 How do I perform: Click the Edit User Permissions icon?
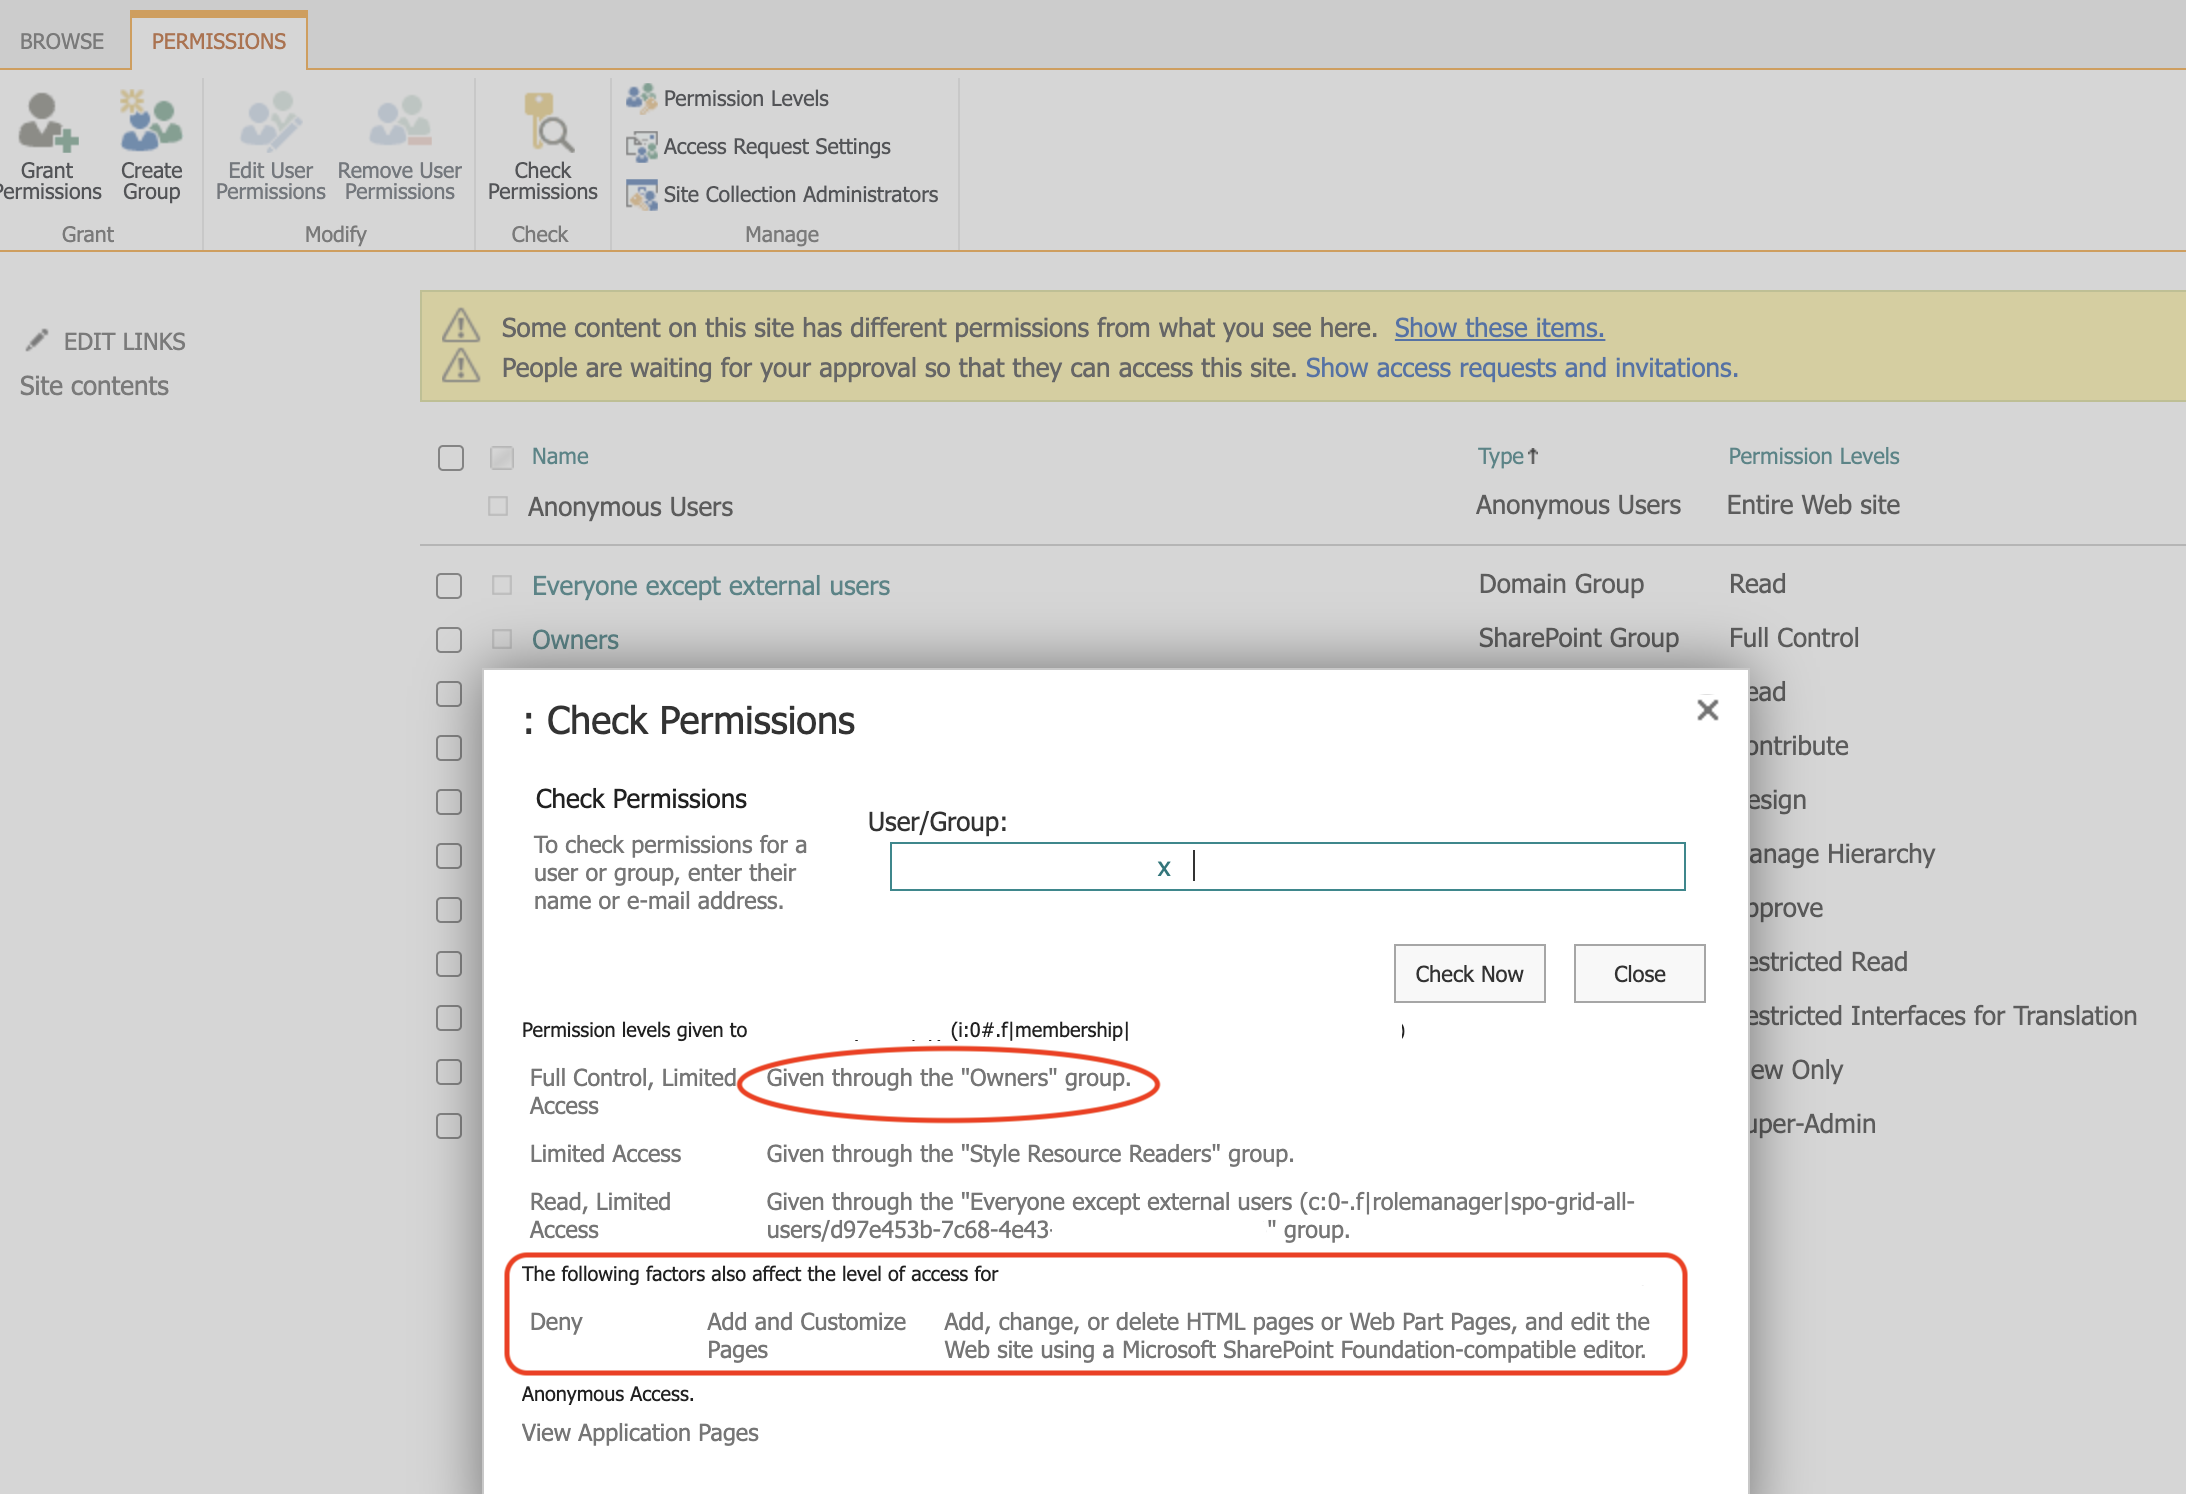pyautogui.click(x=270, y=122)
